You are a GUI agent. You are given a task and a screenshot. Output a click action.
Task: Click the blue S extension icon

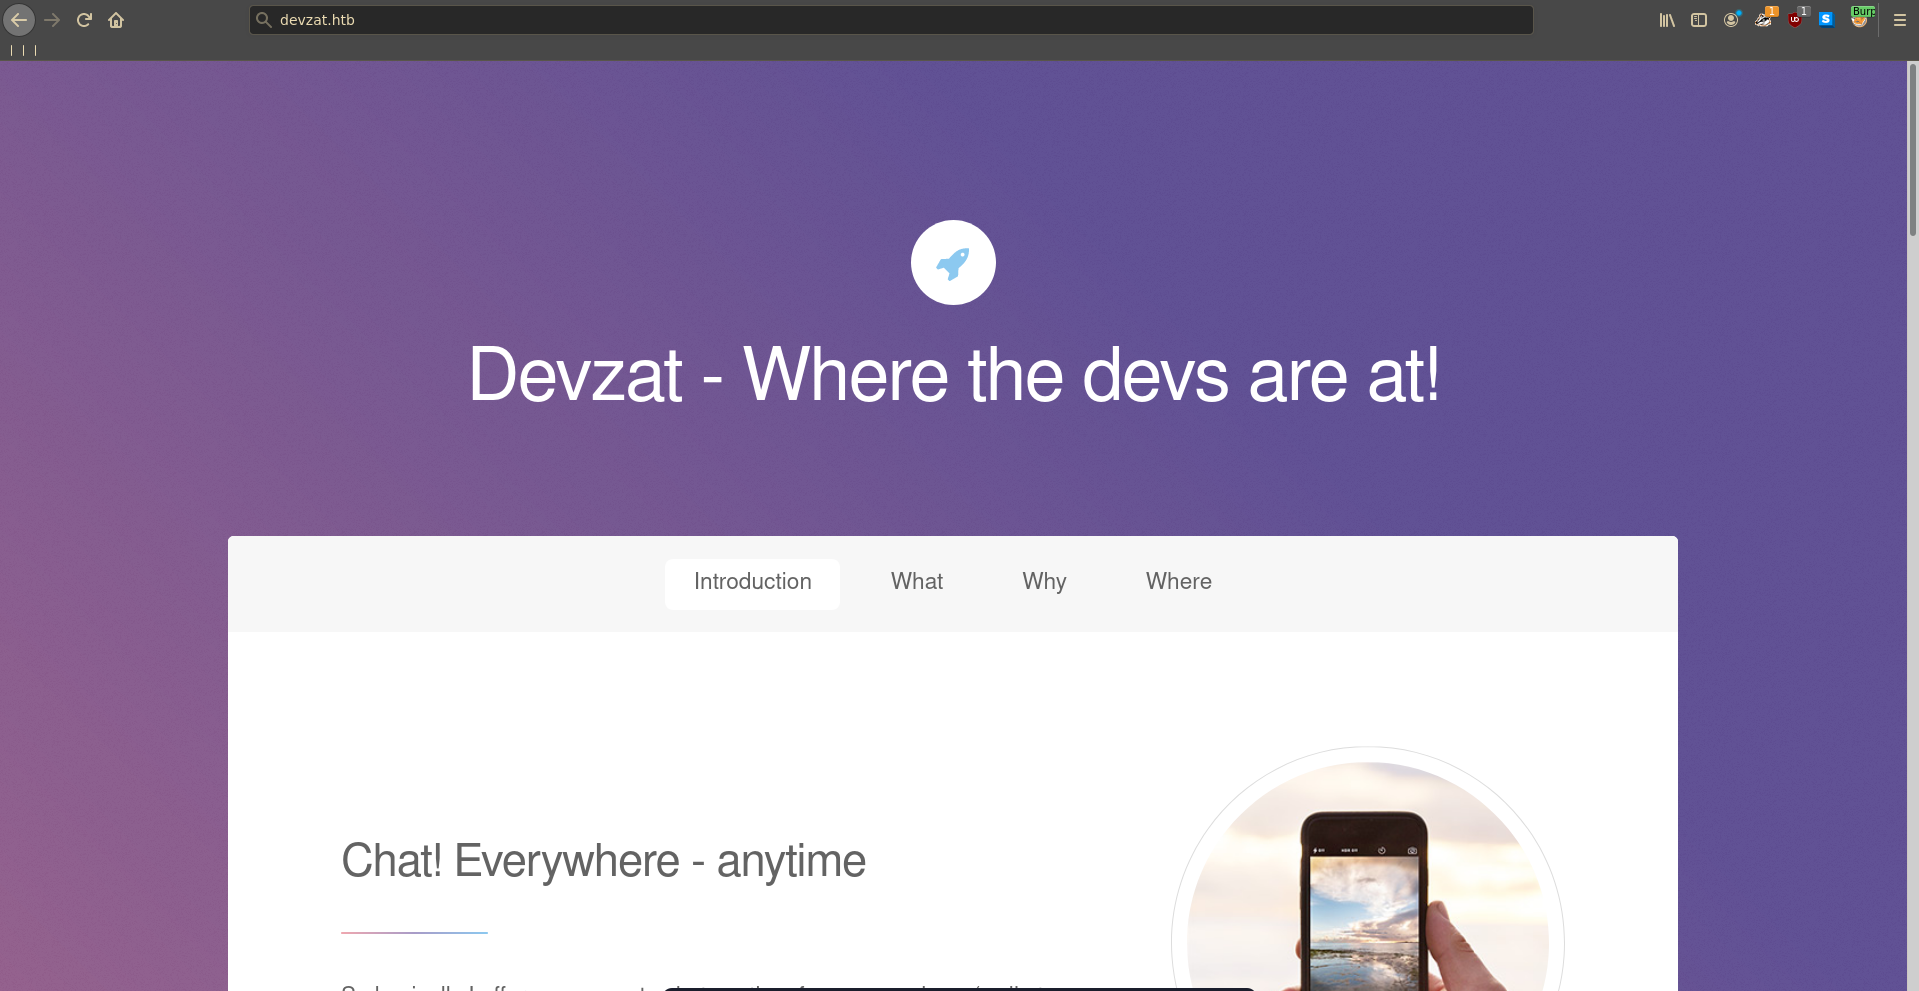(1827, 20)
